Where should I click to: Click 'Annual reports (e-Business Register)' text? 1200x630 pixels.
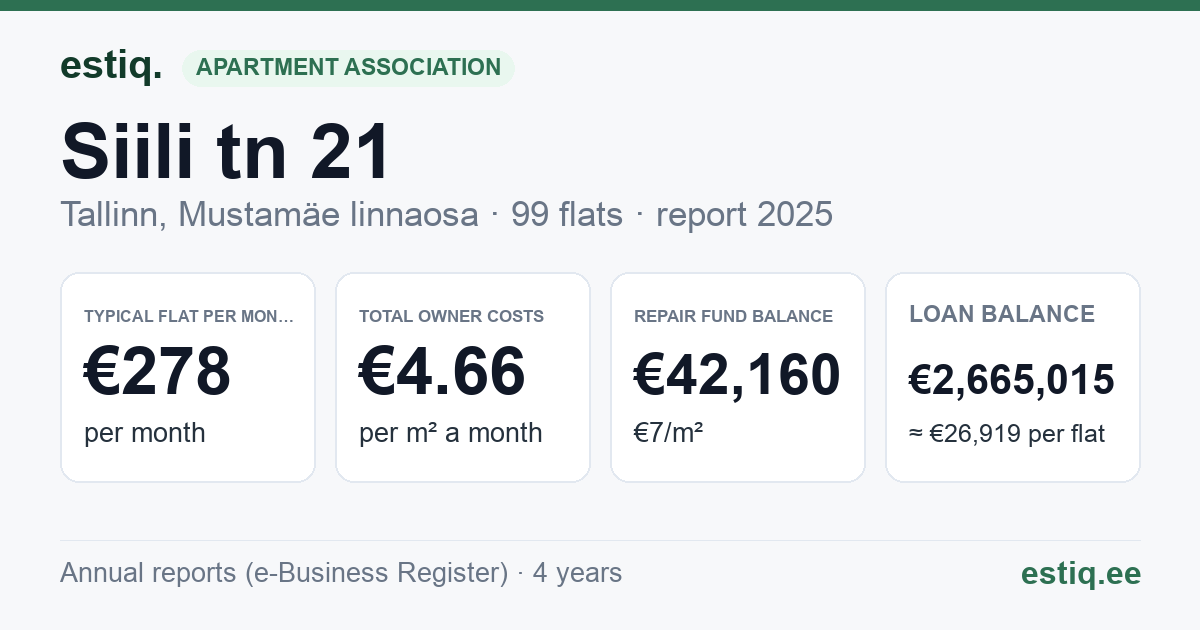click(x=284, y=573)
